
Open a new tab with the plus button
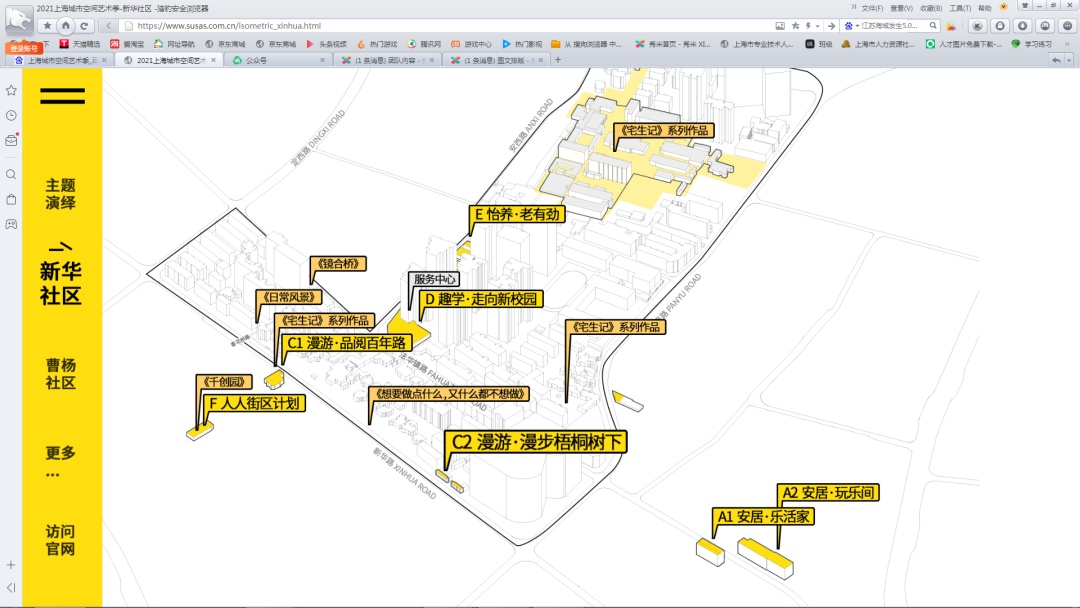point(558,60)
